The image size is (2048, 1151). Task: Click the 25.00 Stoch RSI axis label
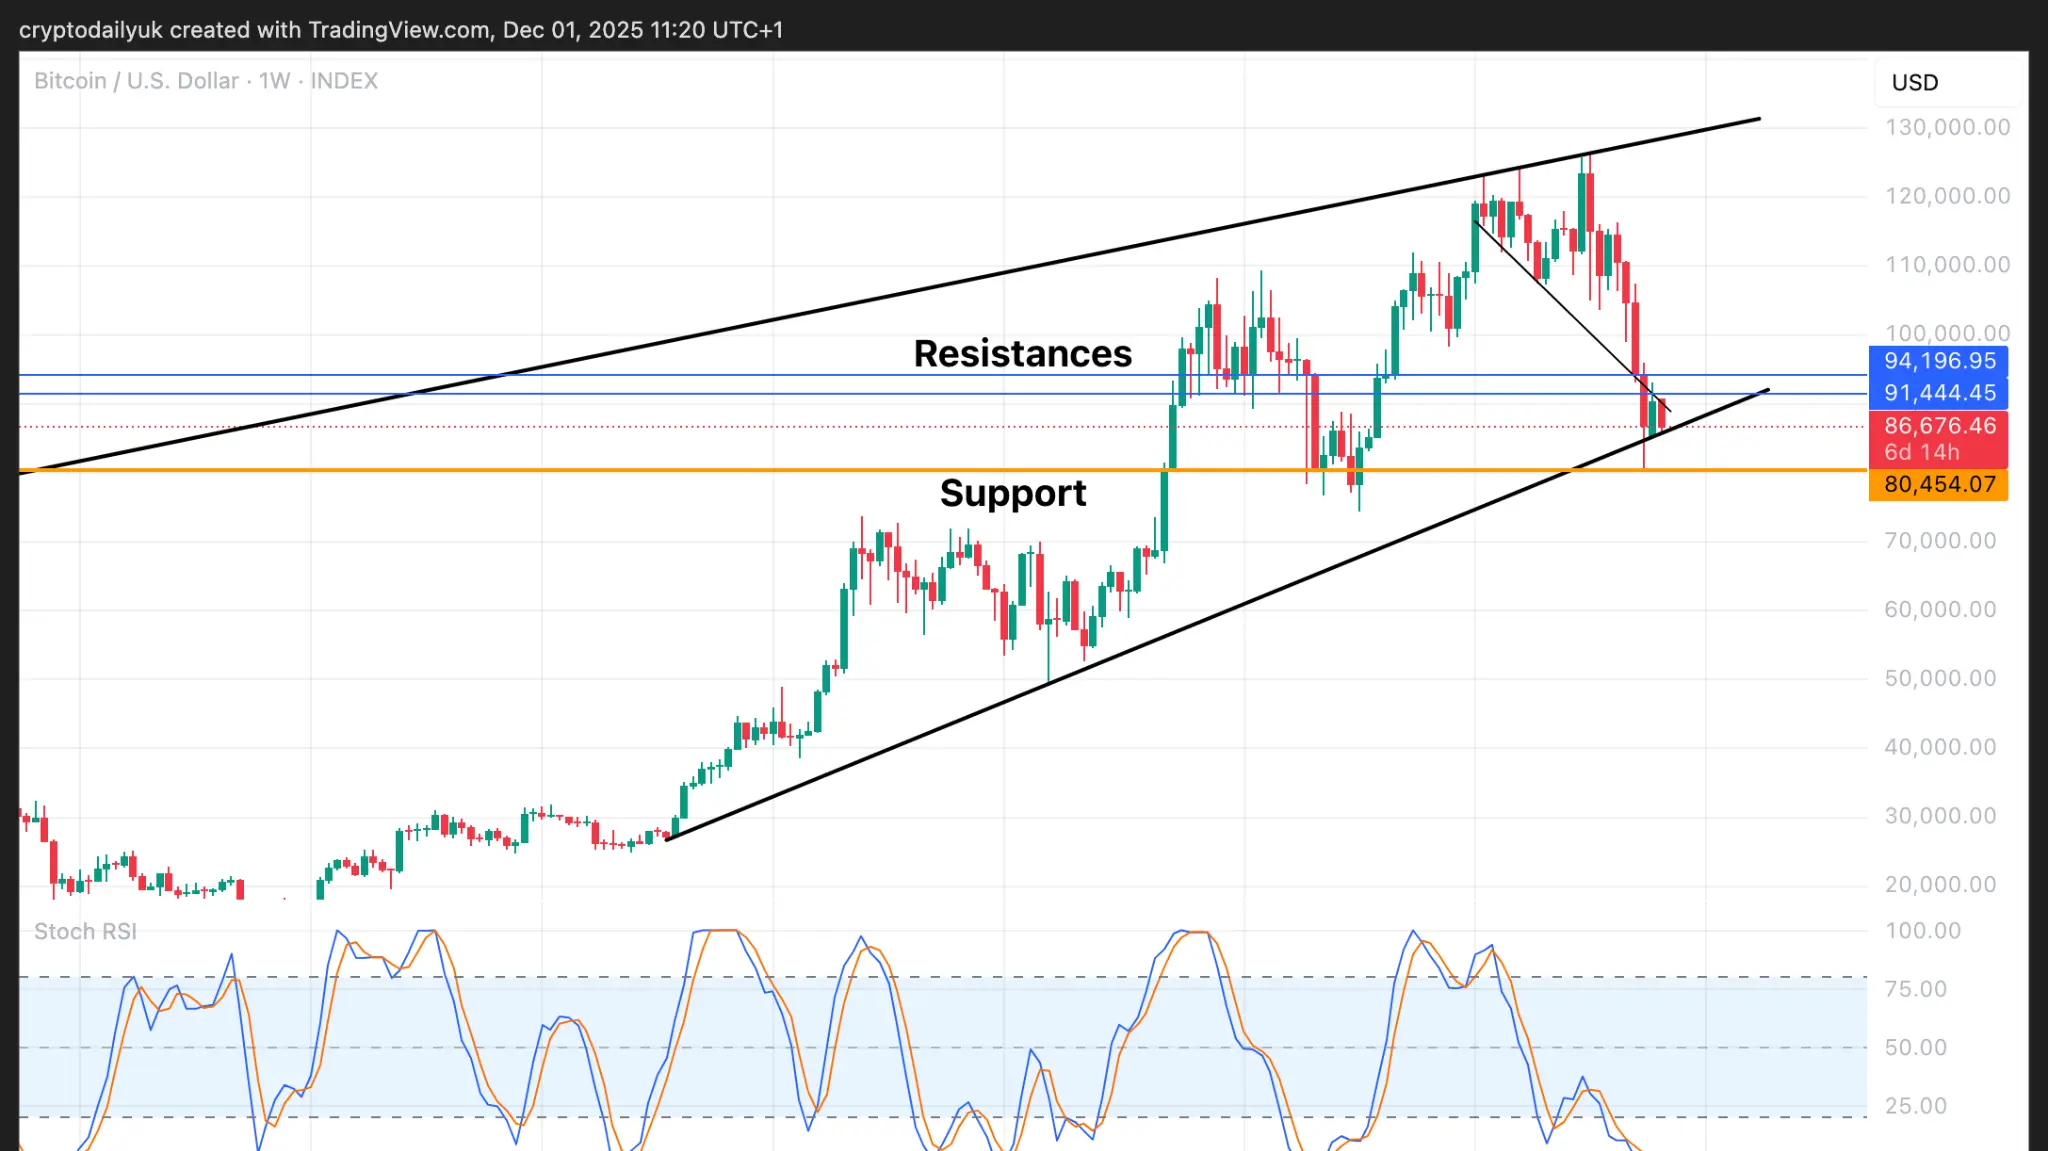pyautogui.click(x=1915, y=1106)
